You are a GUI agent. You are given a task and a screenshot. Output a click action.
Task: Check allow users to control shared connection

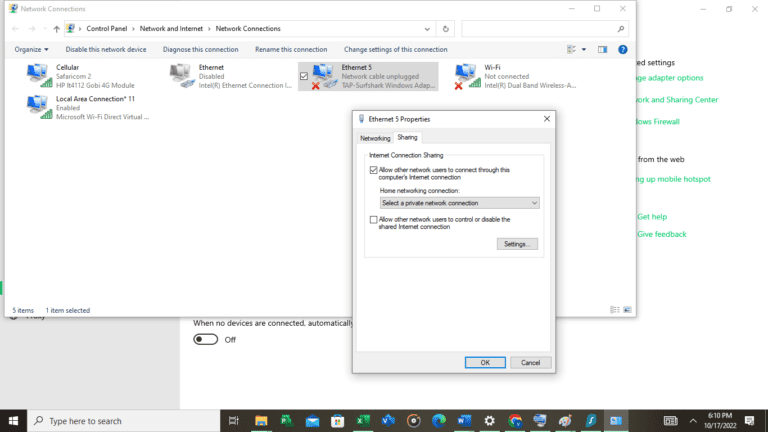[374, 219]
